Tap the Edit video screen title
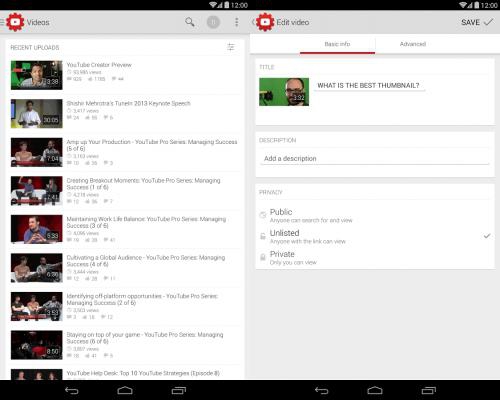This screenshot has width=500, height=400. [x=293, y=22]
